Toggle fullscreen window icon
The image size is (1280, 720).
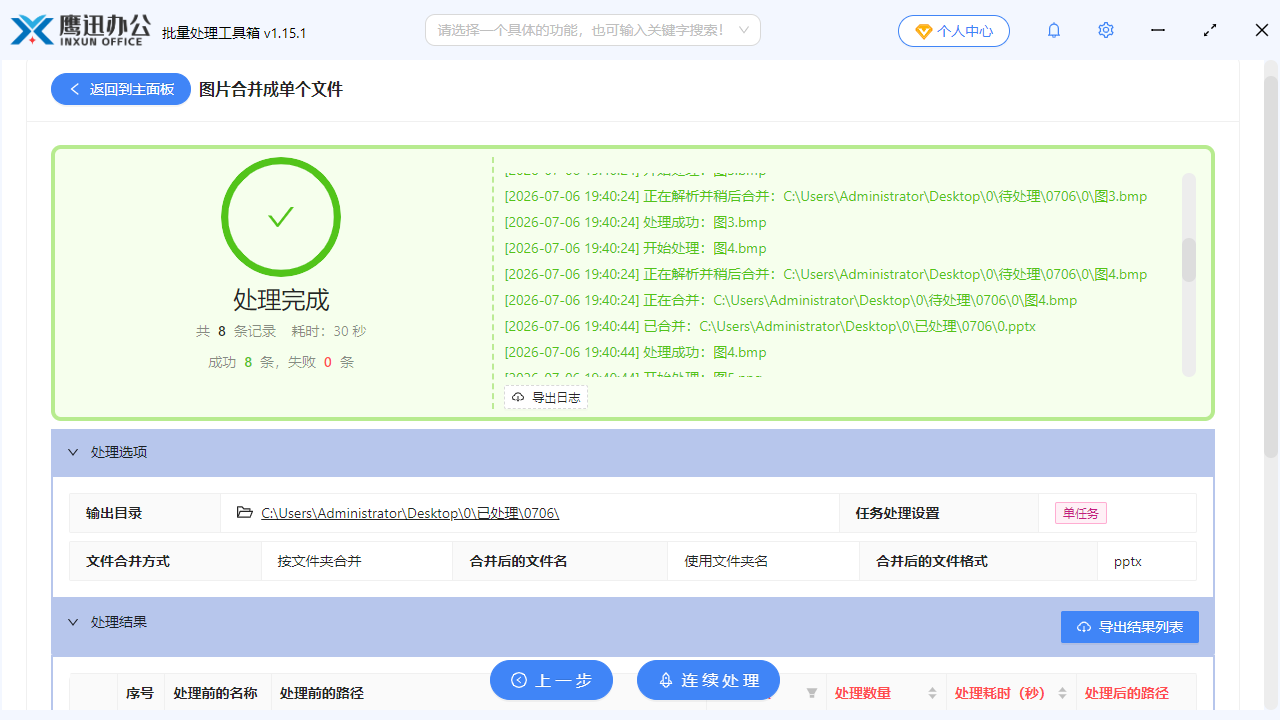pos(1210,30)
